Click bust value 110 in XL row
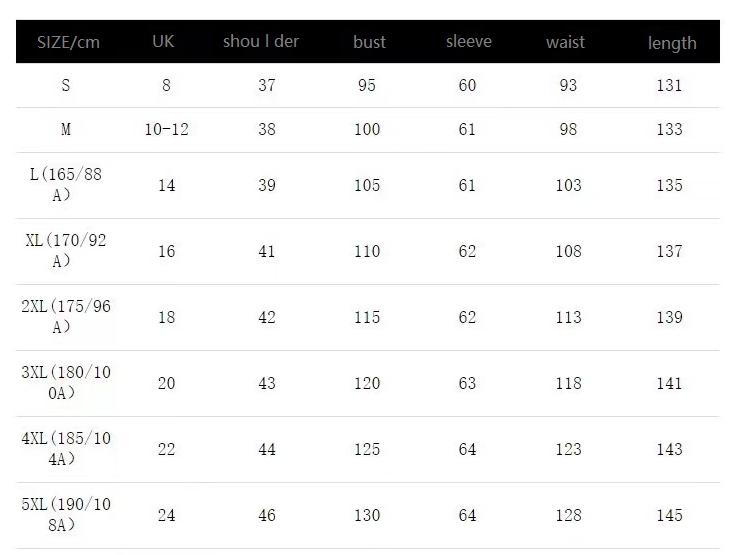This screenshot has width=729, height=555. coord(367,251)
